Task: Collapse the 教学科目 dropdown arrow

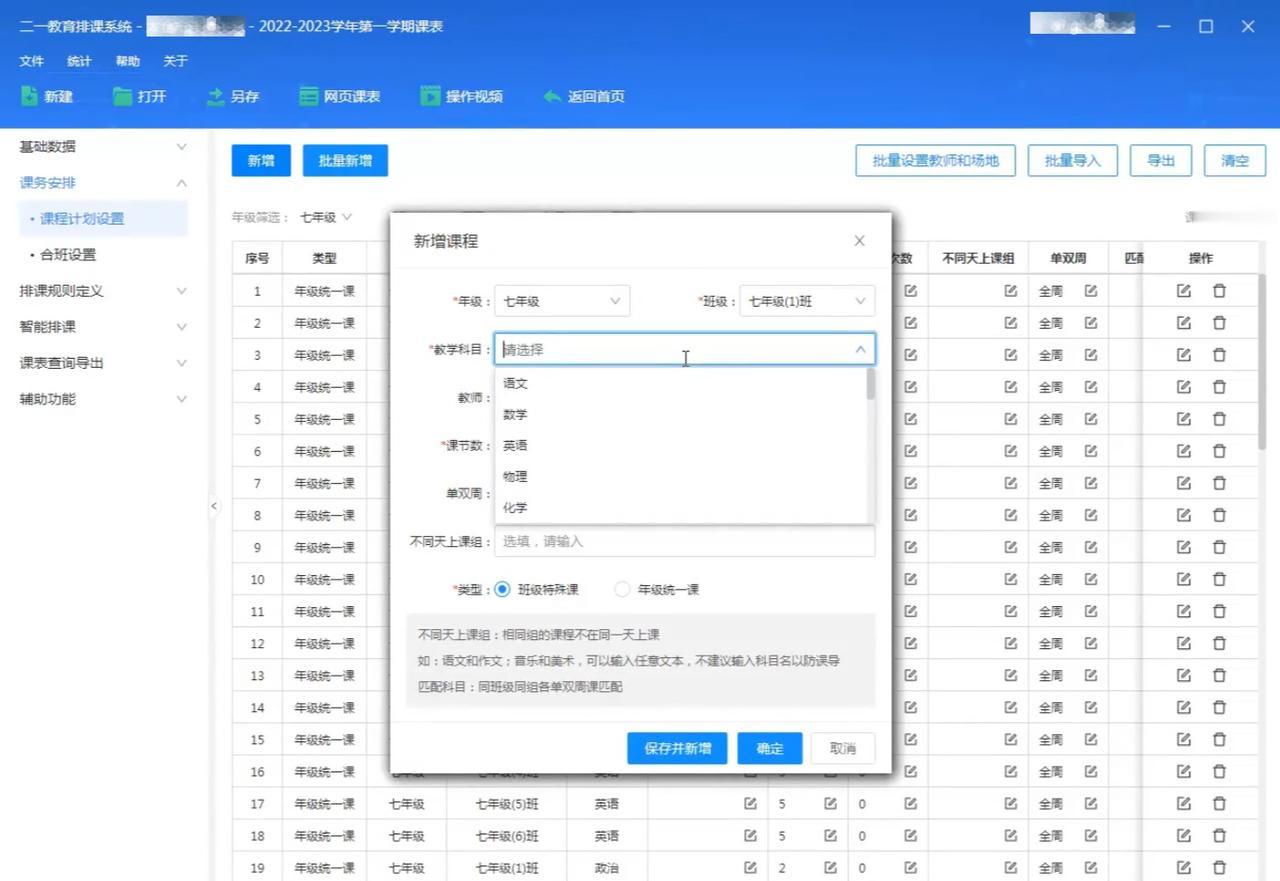Action: pos(860,349)
